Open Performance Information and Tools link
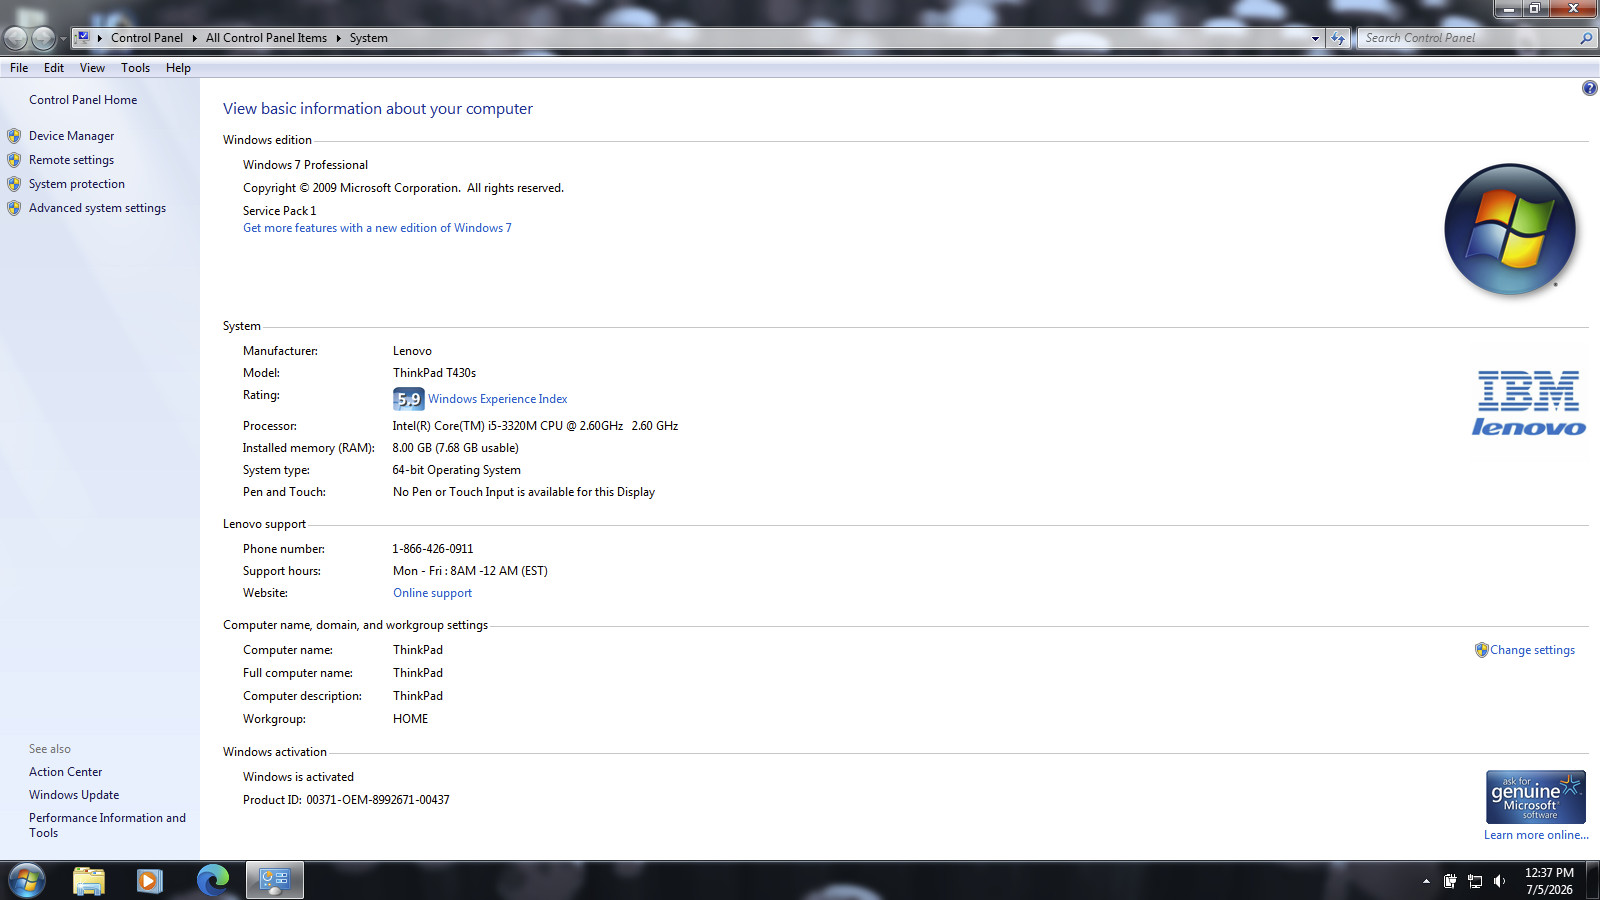This screenshot has width=1600, height=900. pyautogui.click(x=107, y=825)
